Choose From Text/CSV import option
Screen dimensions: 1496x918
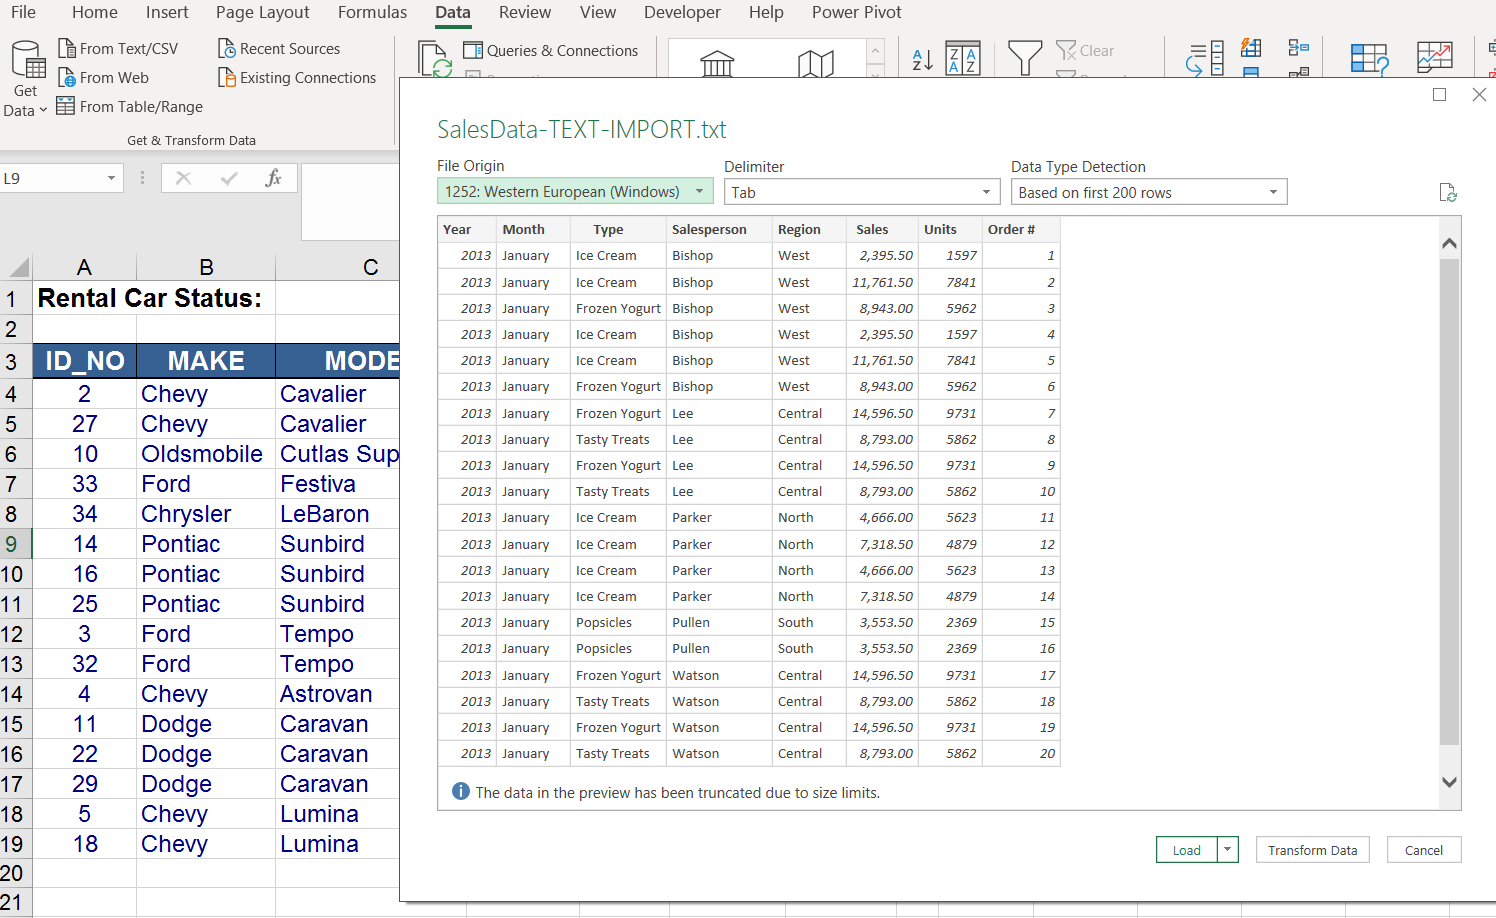(x=118, y=48)
